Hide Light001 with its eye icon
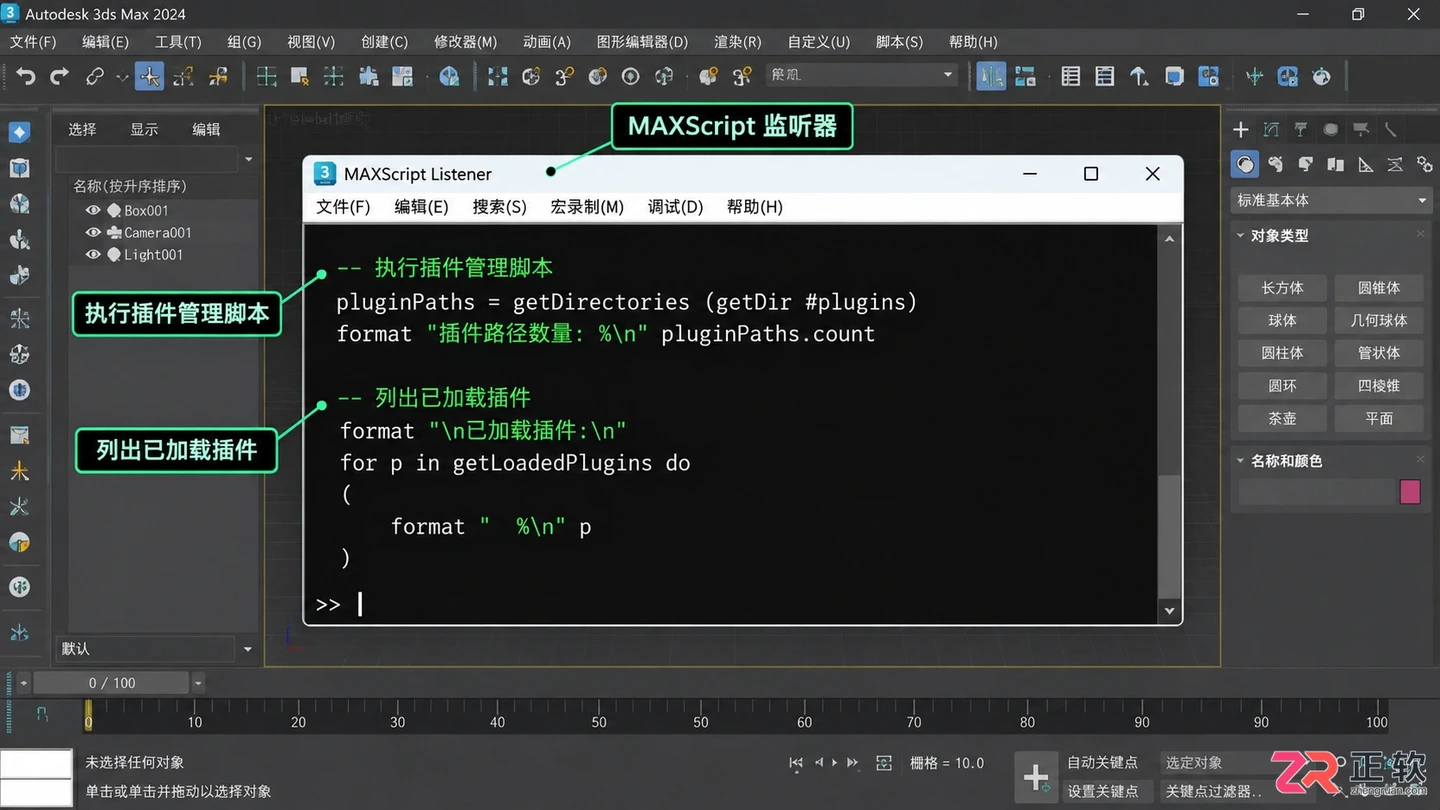Screen dimensions: 1440x810 pyautogui.click(x=93, y=254)
